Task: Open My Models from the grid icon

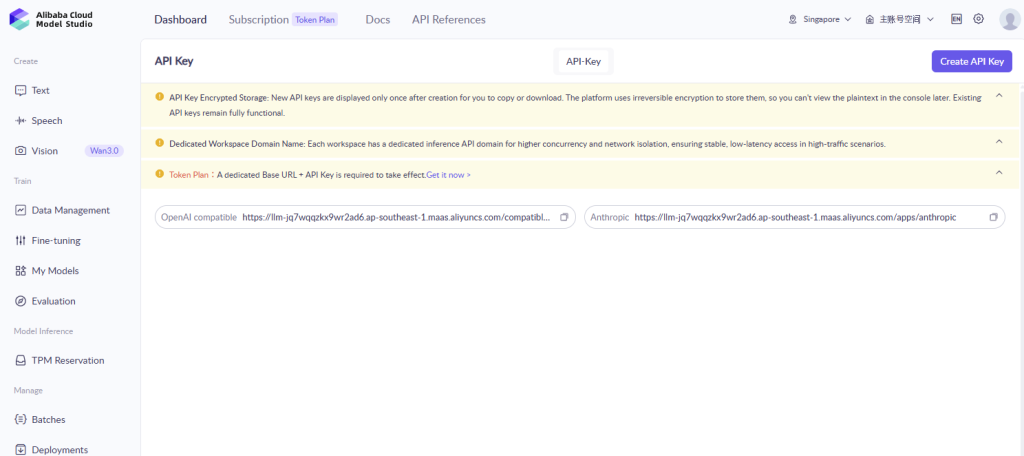Action: pyautogui.click(x=20, y=270)
